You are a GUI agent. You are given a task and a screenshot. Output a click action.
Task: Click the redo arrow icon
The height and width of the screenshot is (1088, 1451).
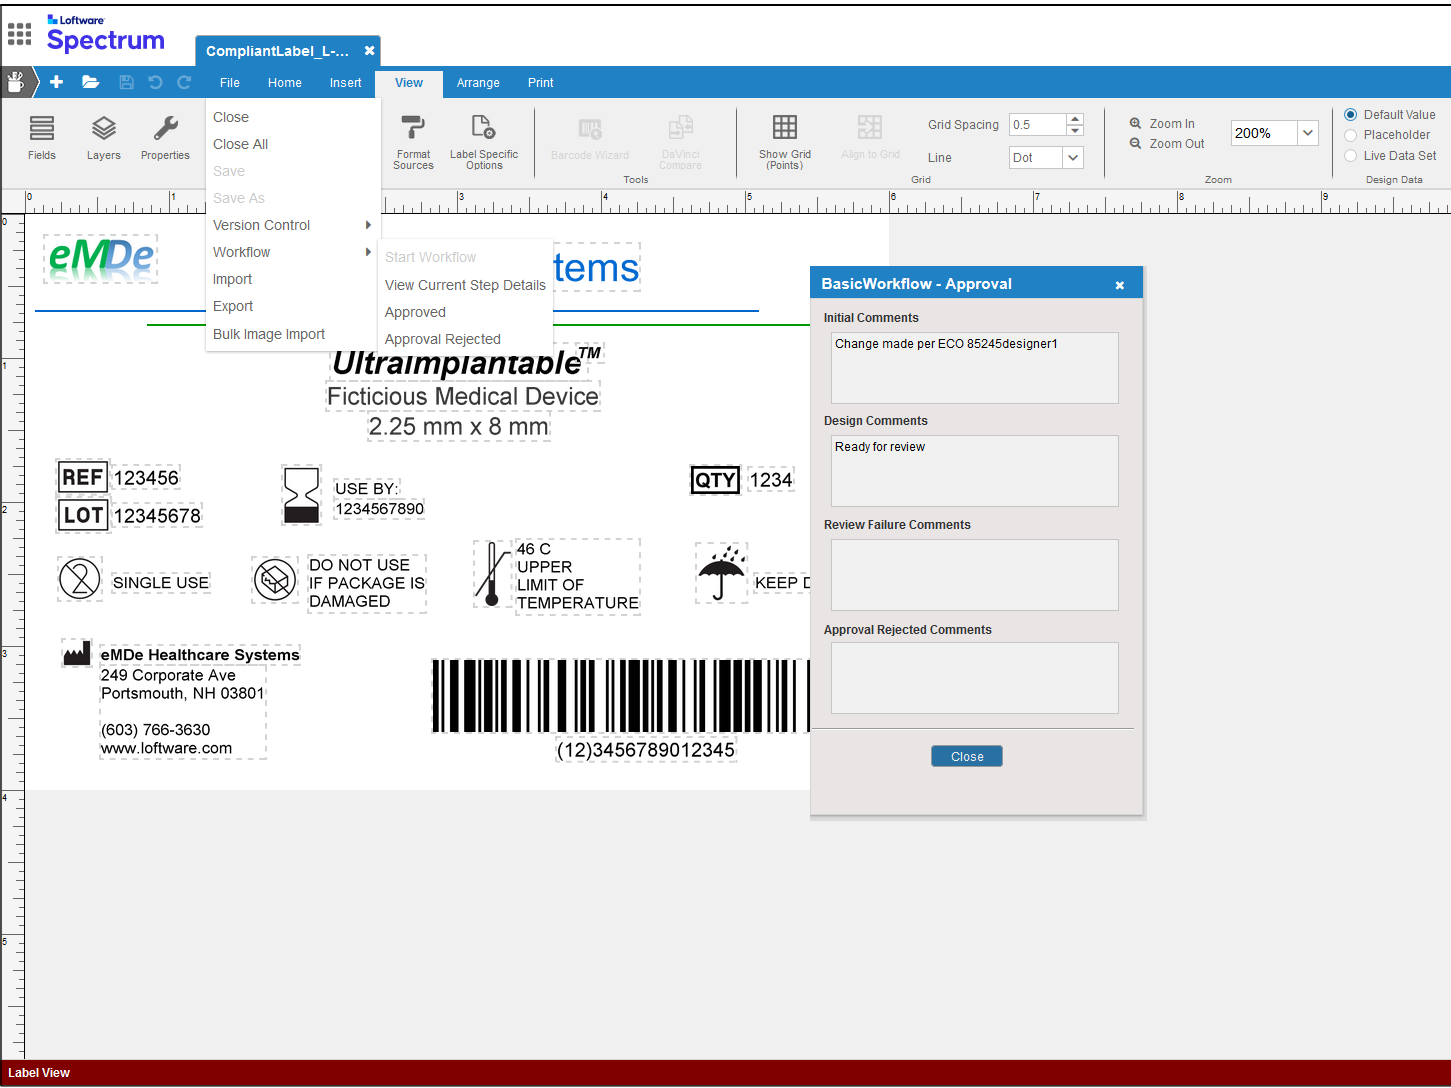(184, 82)
